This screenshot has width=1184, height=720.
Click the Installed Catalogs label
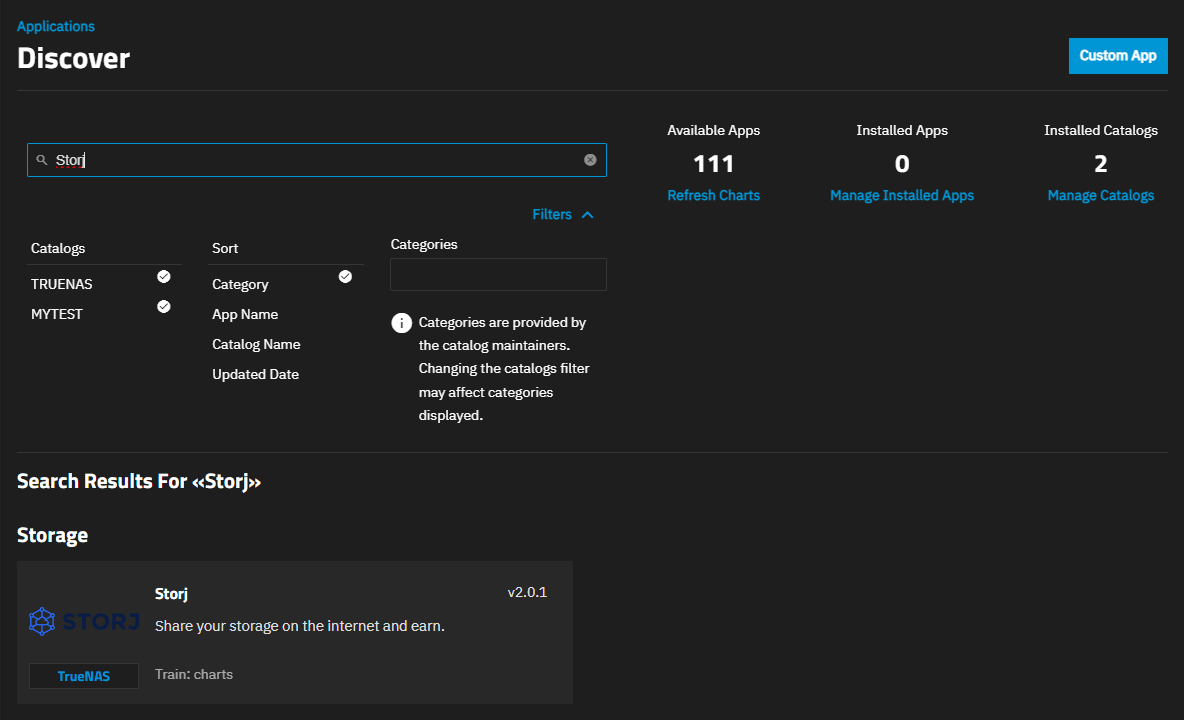[x=1101, y=131]
